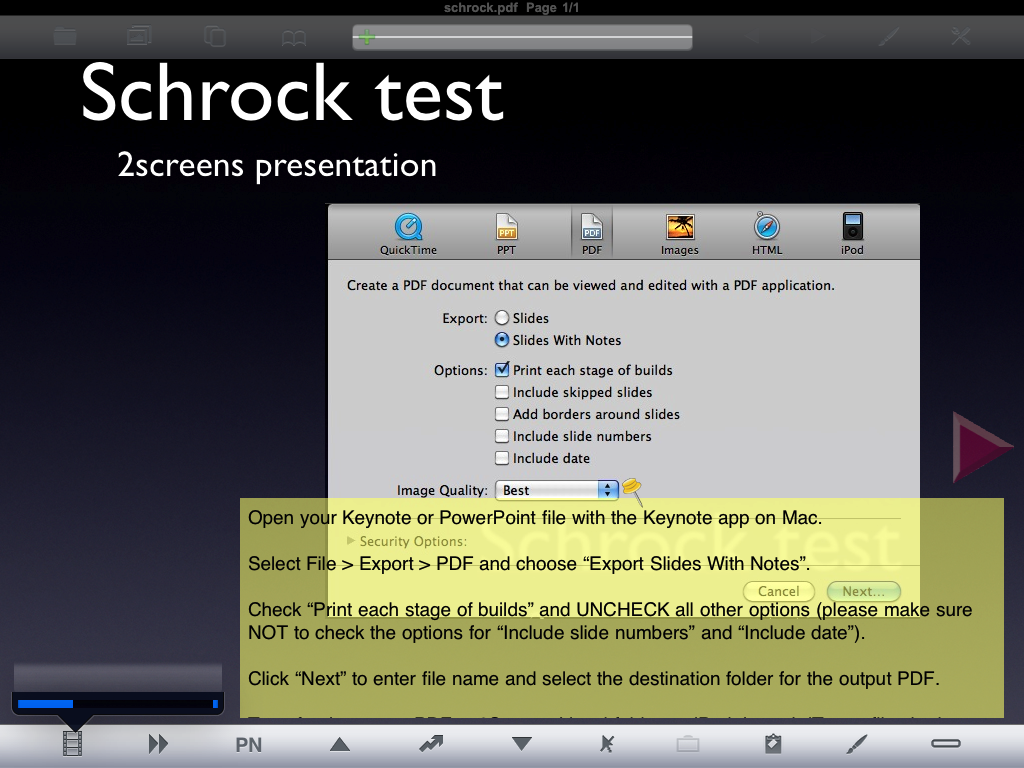Tap the clipboard icon in bottom toolbar
Viewport: 1024px width, 768px height.
(x=773, y=743)
